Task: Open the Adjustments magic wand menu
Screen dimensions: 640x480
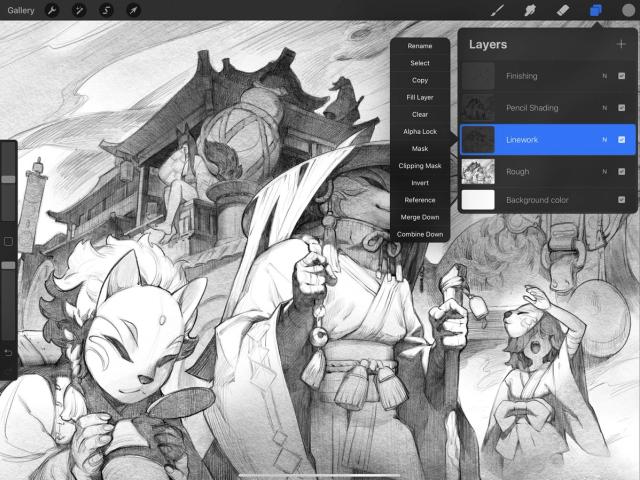Action: click(x=79, y=10)
